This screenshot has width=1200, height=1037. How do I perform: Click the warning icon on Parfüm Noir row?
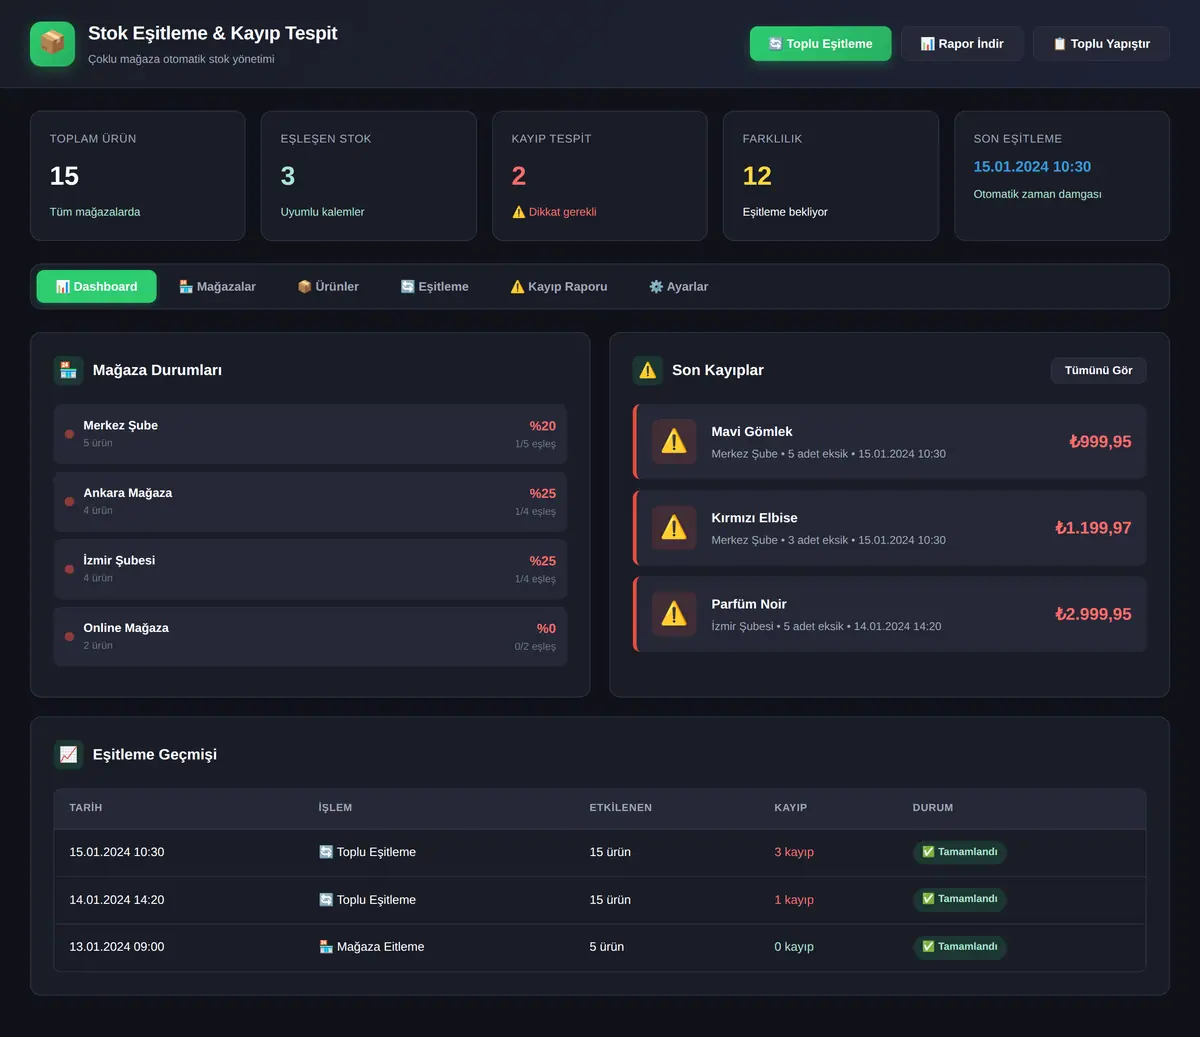(674, 614)
